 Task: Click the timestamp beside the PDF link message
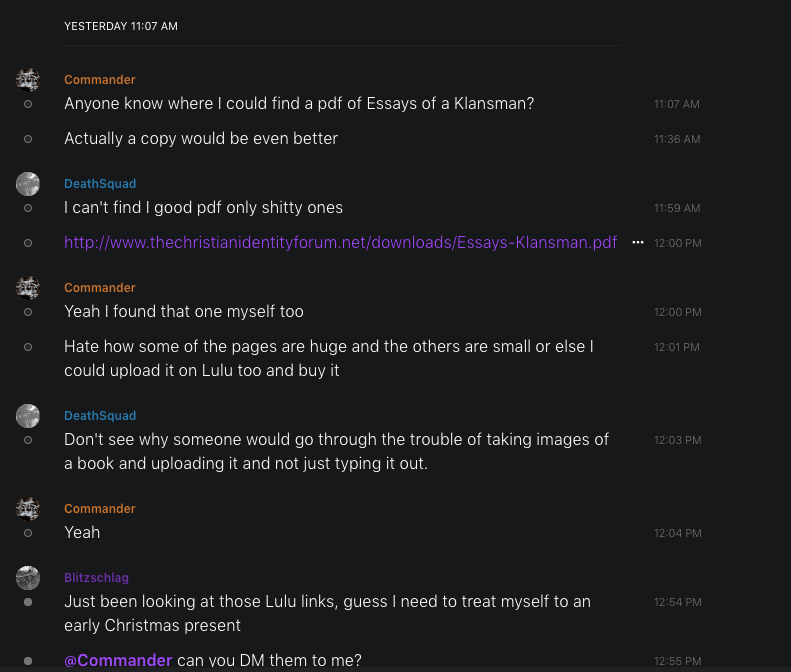[677, 243]
